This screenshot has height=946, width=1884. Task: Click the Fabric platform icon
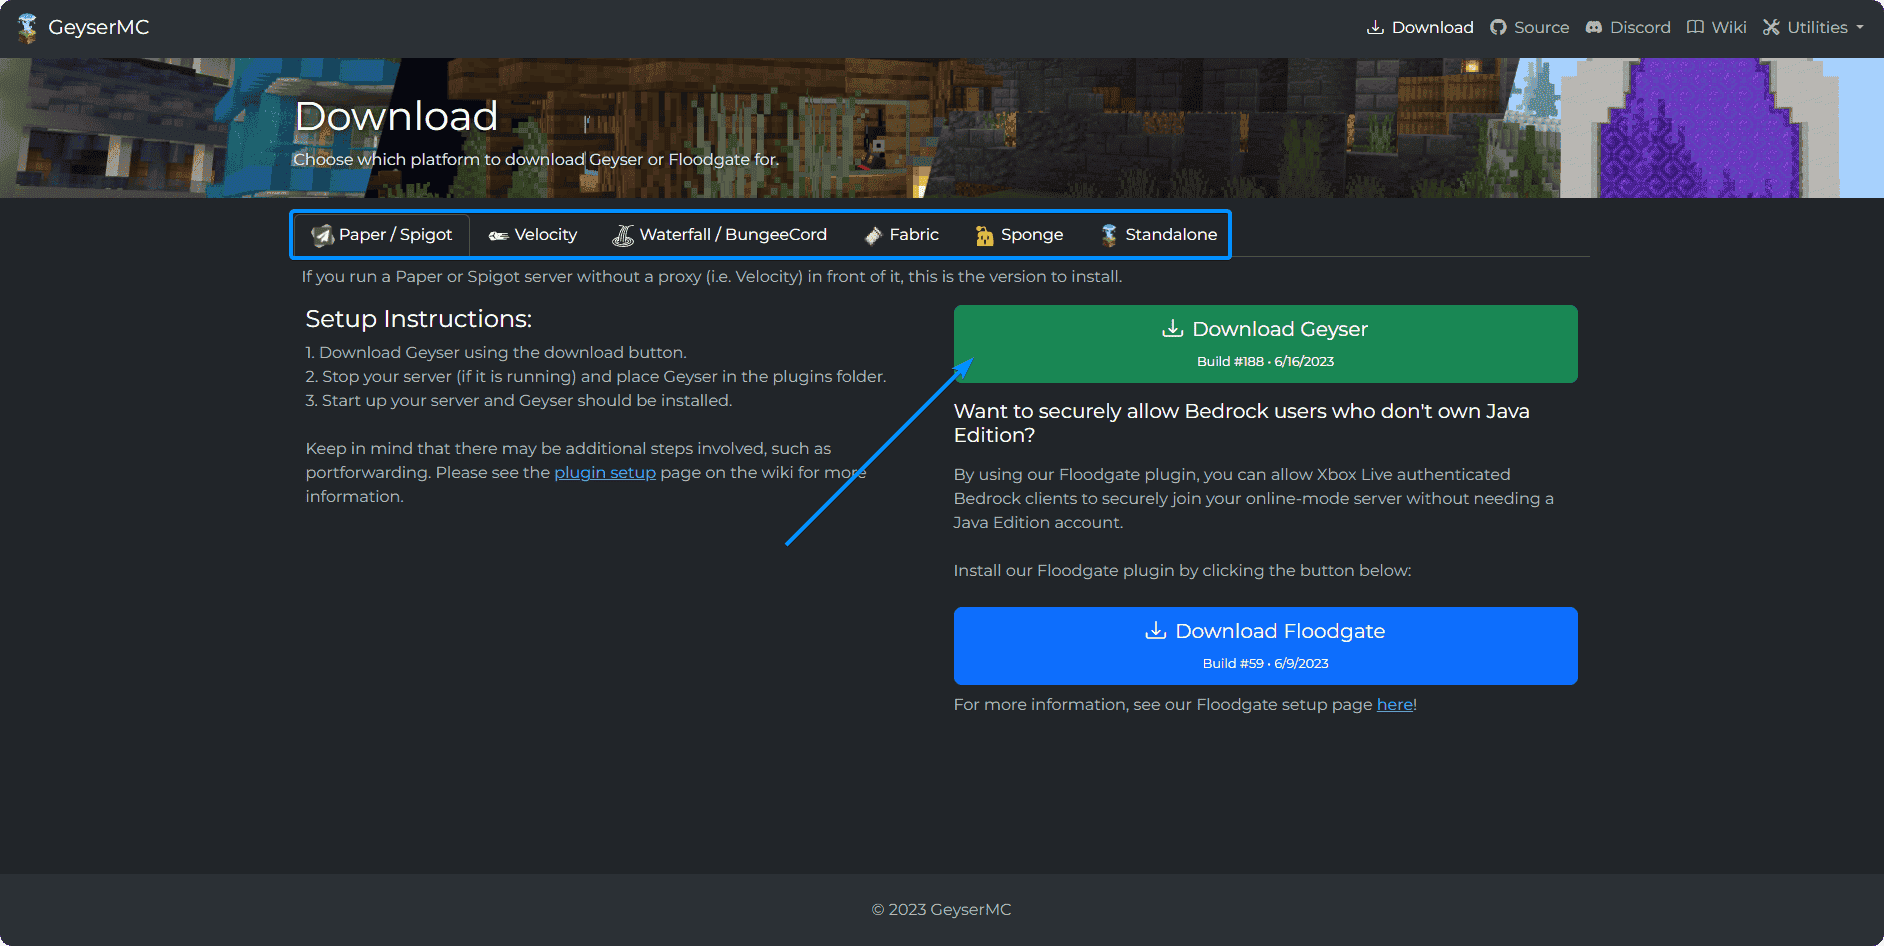click(x=873, y=235)
